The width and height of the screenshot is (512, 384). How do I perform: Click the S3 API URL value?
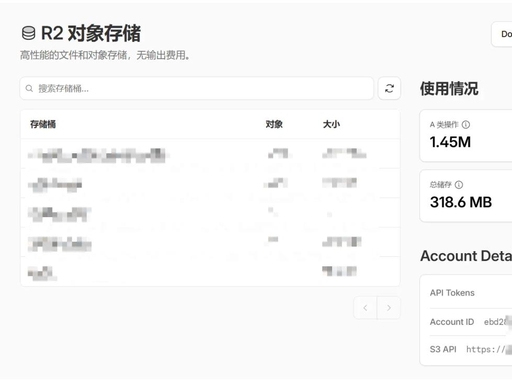click(x=489, y=349)
